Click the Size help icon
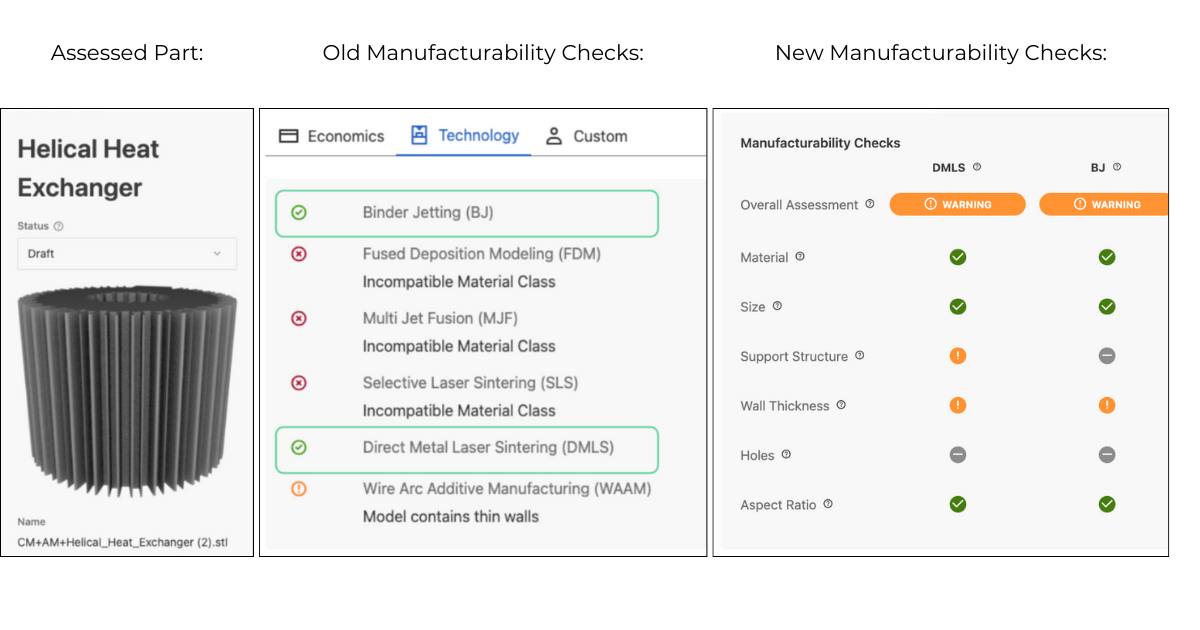 777,306
